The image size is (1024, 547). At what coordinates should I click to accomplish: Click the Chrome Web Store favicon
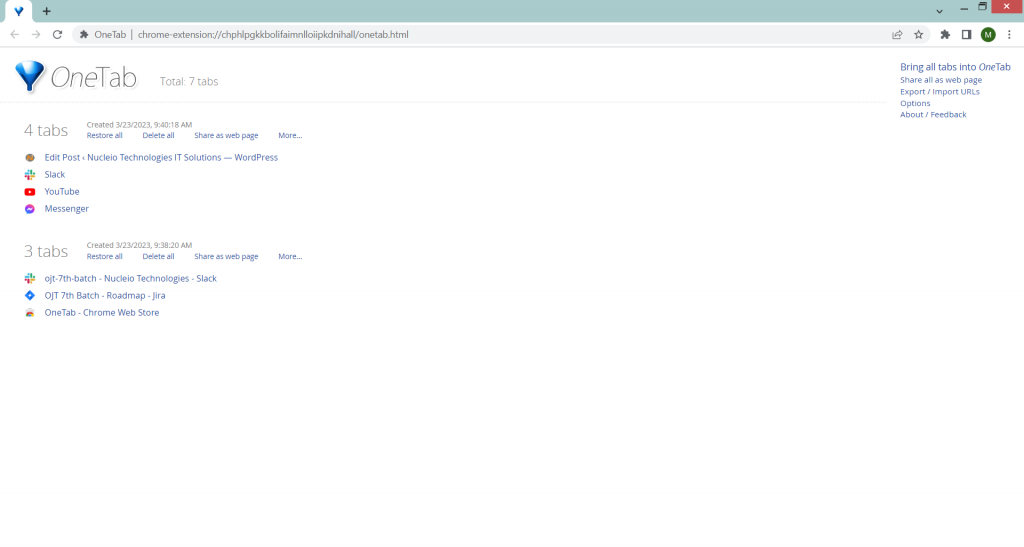point(30,313)
